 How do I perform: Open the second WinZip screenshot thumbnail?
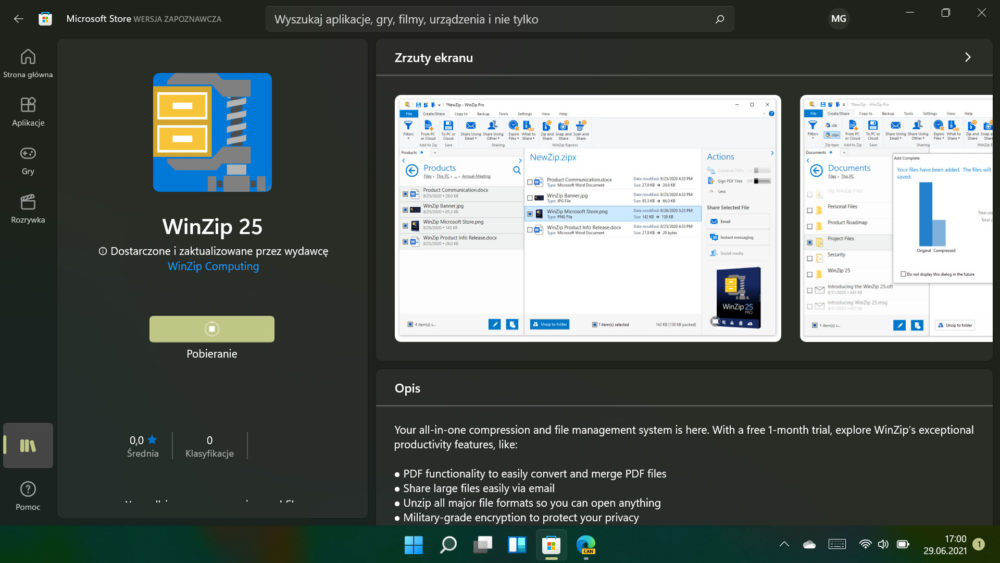(x=896, y=218)
